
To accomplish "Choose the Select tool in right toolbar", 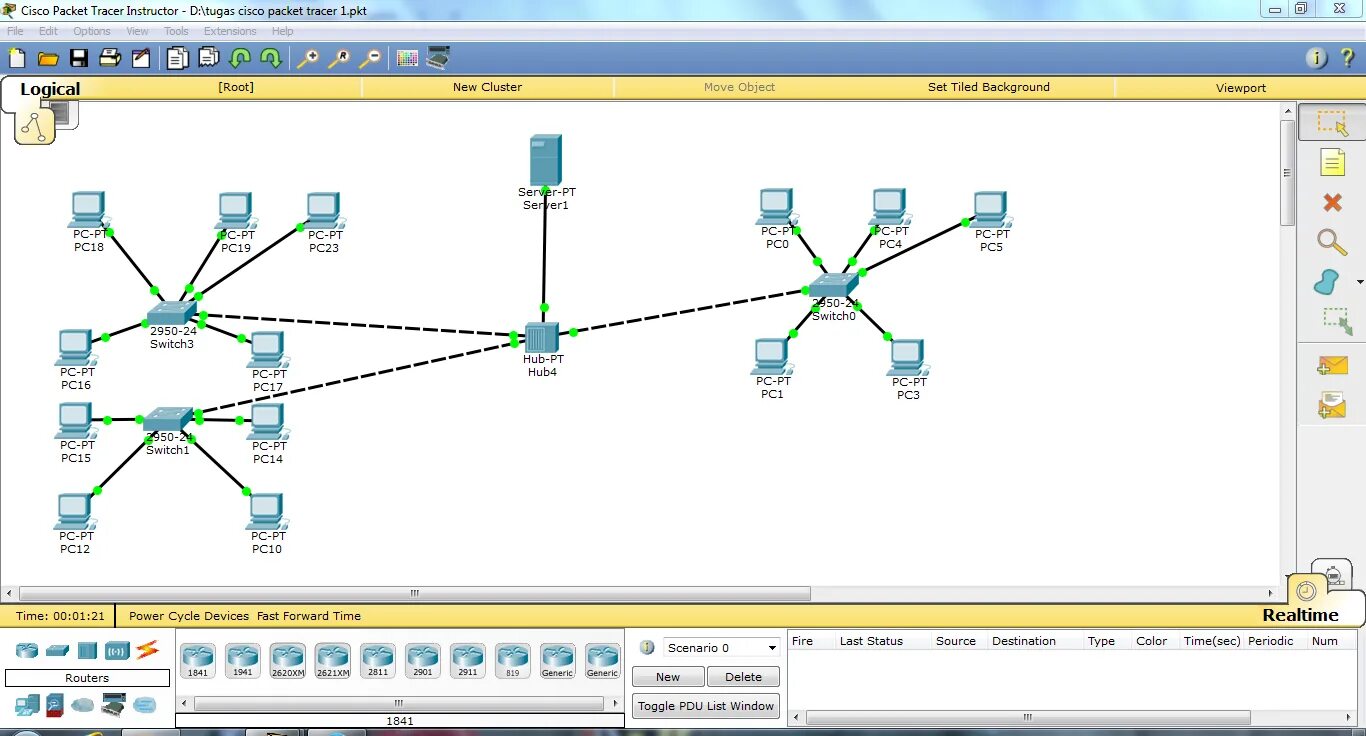I will (x=1332, y=123).
